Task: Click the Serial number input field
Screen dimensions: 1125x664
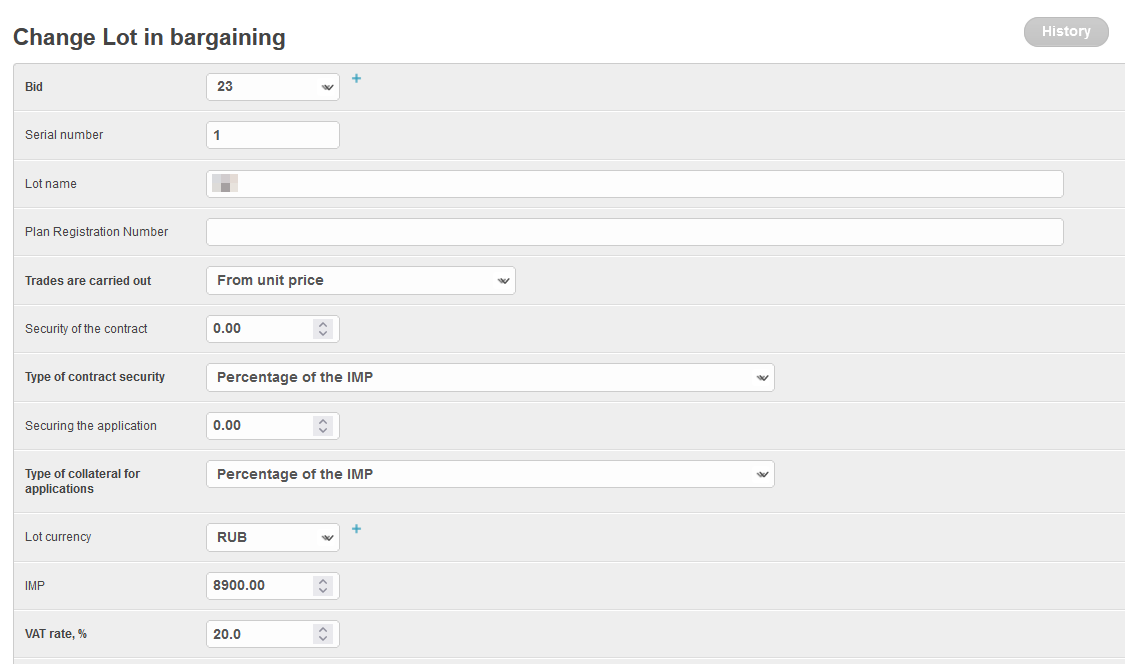Action: tap(272, 135)
